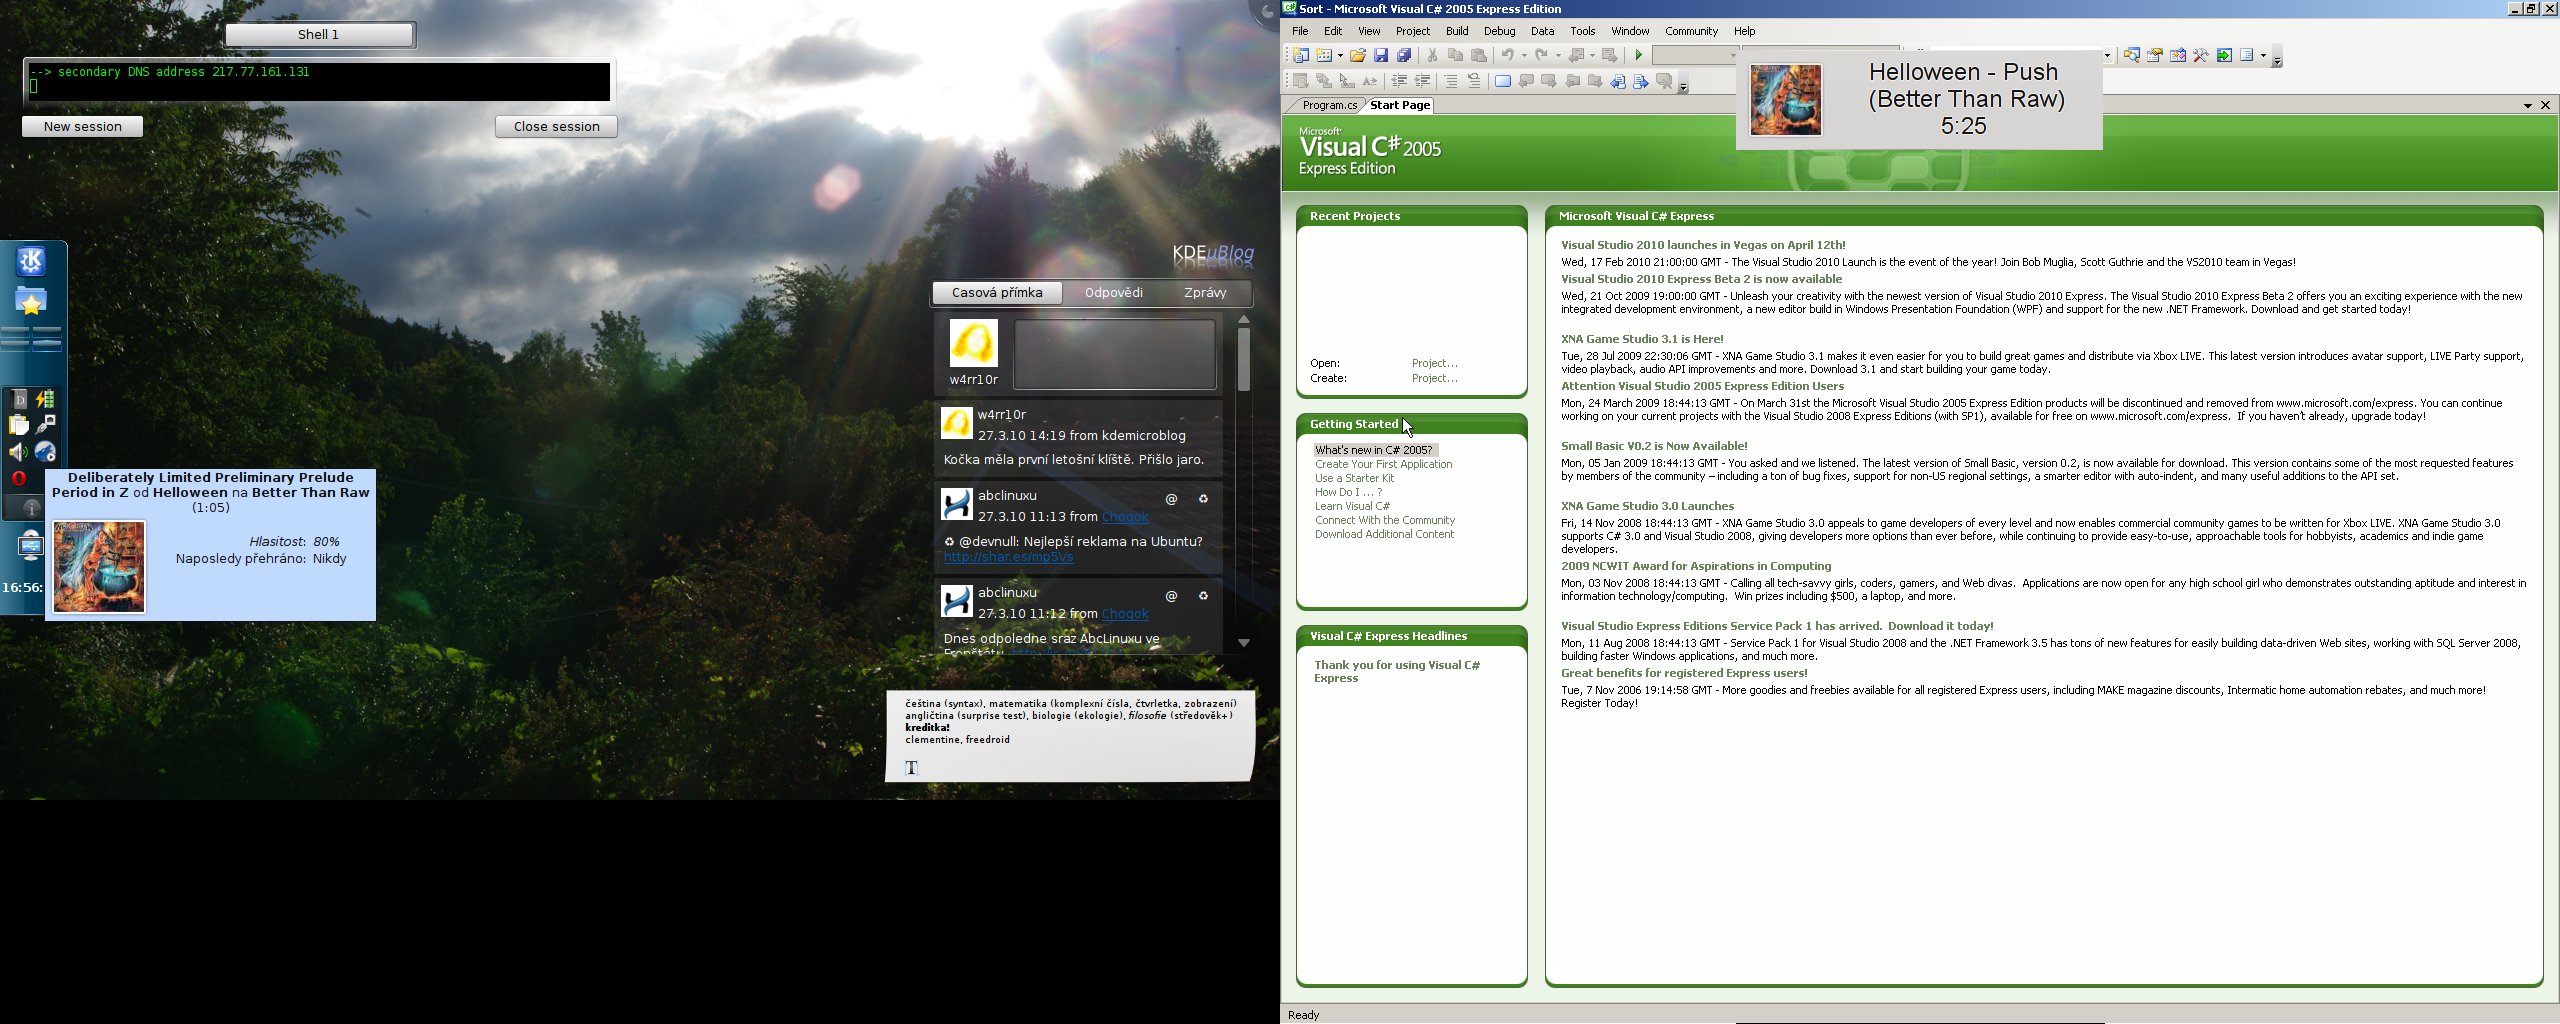2560x1024 pixels.
Task: Open Project link in Recent Projects
Action: (x=1434, y=363)
